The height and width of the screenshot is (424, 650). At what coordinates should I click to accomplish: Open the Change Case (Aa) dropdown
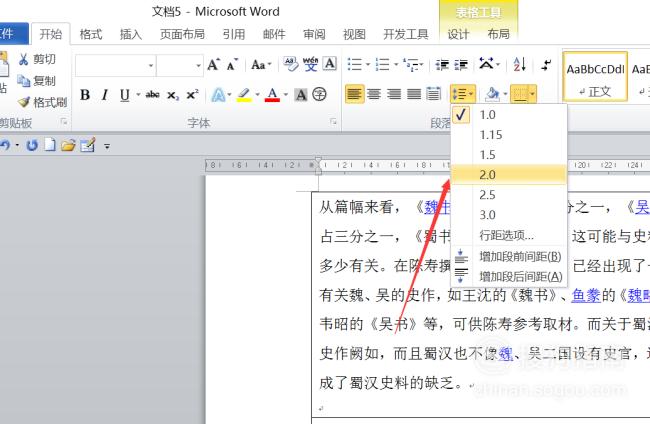pyautogui.click(x=261, y=65)
